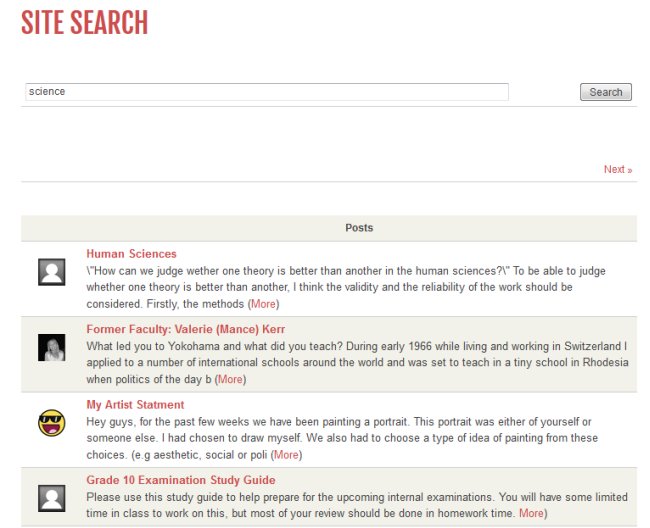Click More link in Valerie Kerr excerpt
This screenshot has width=650, height=528.
[x=230, y=379]
